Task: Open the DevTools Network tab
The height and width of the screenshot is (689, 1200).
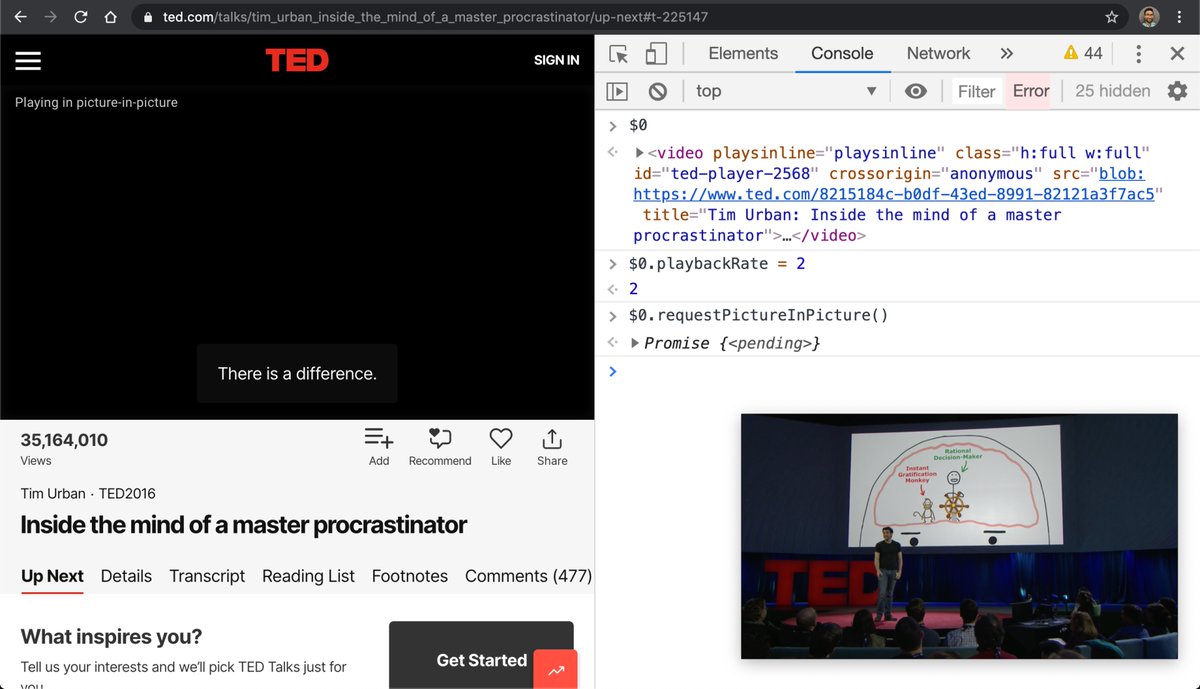Action: (x=938, y=54)
